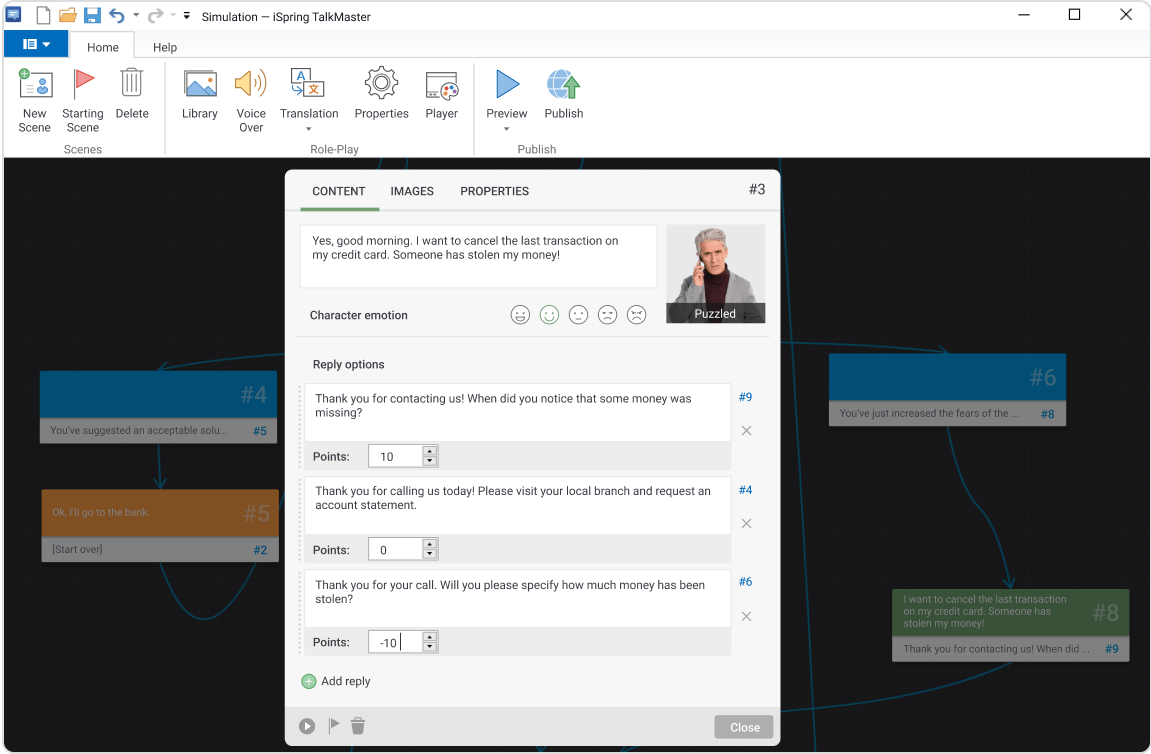The width and height of the screenshot is (1151, 754).
Task: Play the scene audio preview
Action: coord(307,726)
